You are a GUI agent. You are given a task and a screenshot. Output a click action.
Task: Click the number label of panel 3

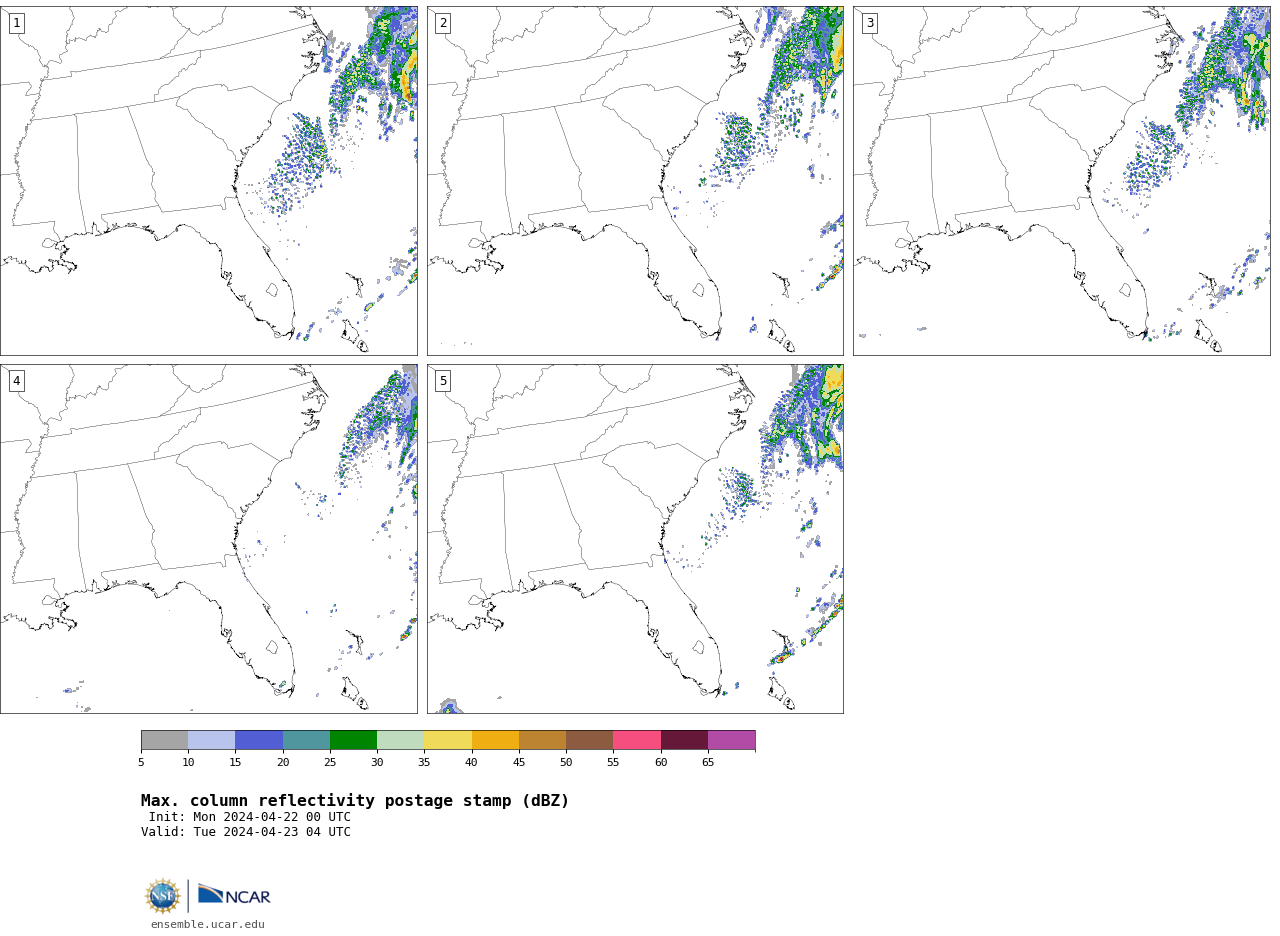pos(870,23)
